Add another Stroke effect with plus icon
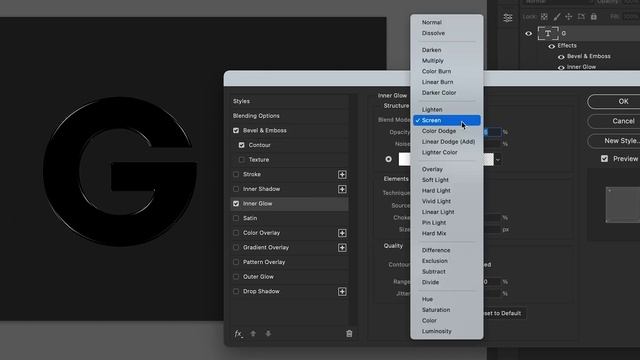 342,175
